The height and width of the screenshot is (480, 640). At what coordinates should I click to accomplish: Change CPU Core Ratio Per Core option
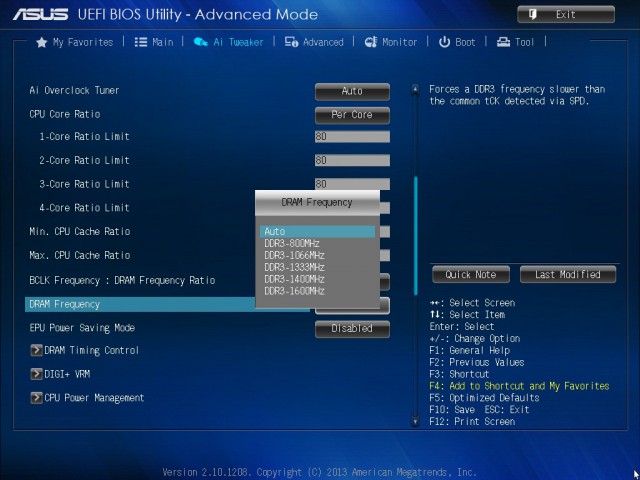[x=352, y=115]
